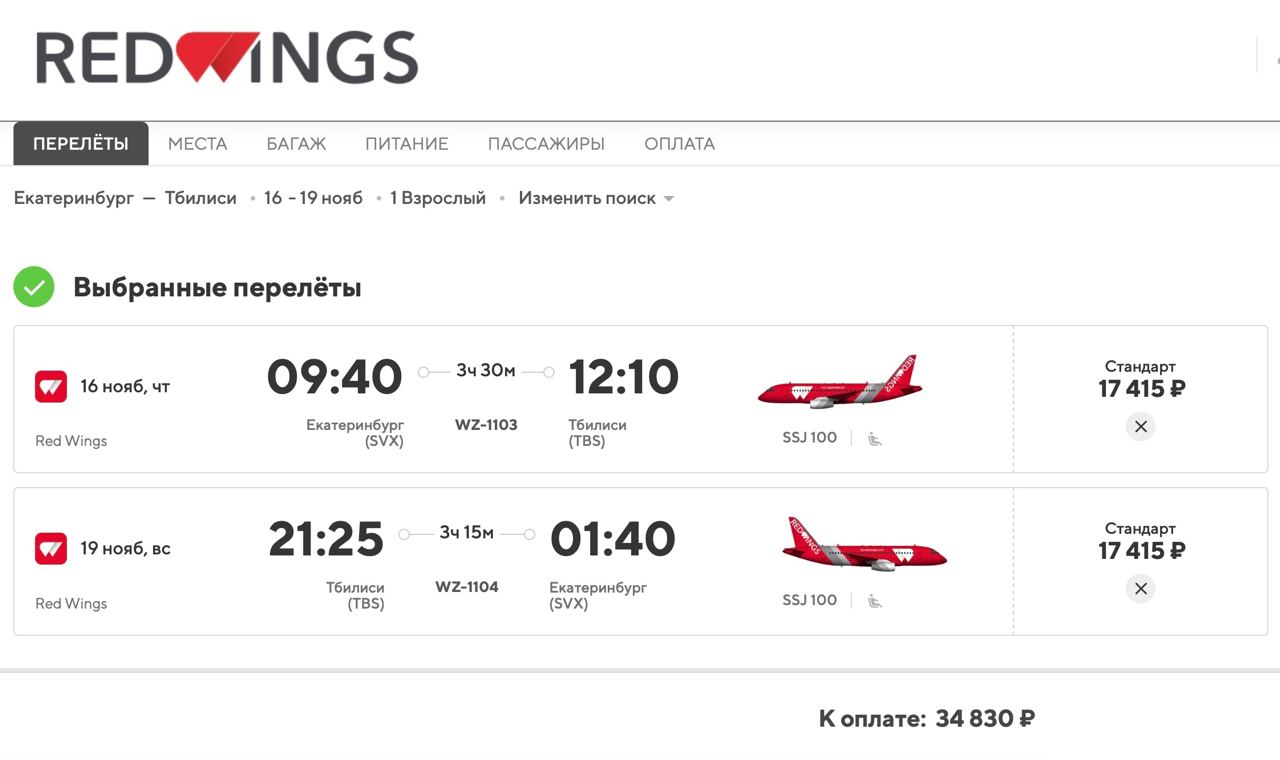Click the Red Wings airline icon for 19 нояб
Viewport: 1280px width, 760px height.
51,548
